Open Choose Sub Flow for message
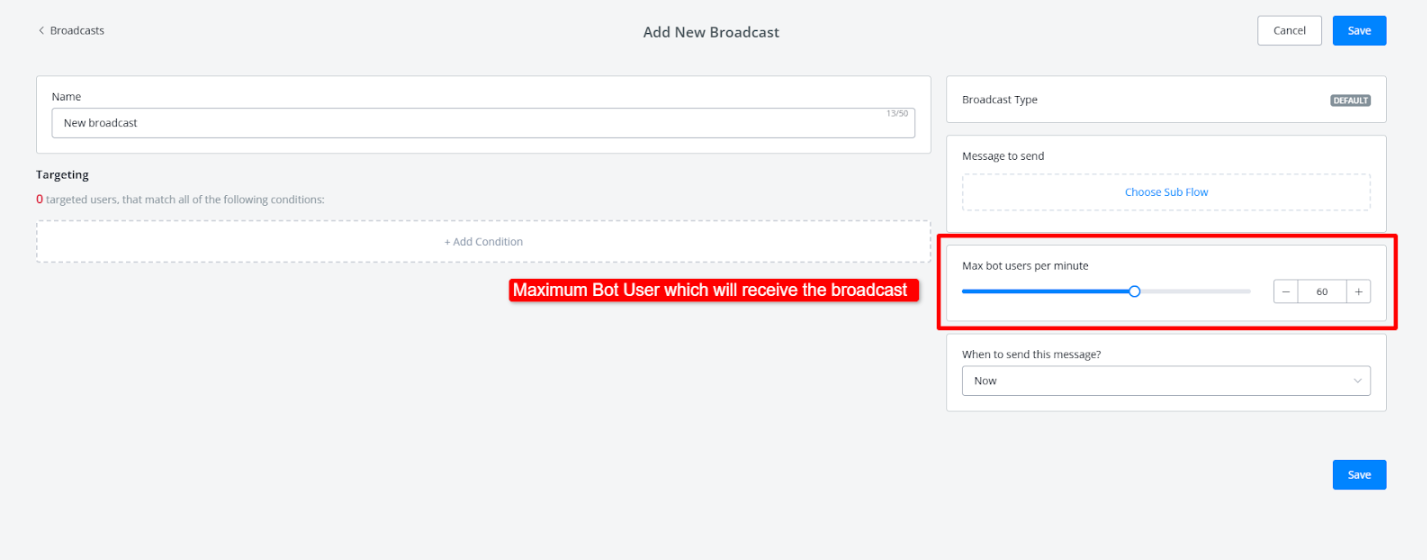This screenshot has height=560, width=1427. click(1165, 192)
